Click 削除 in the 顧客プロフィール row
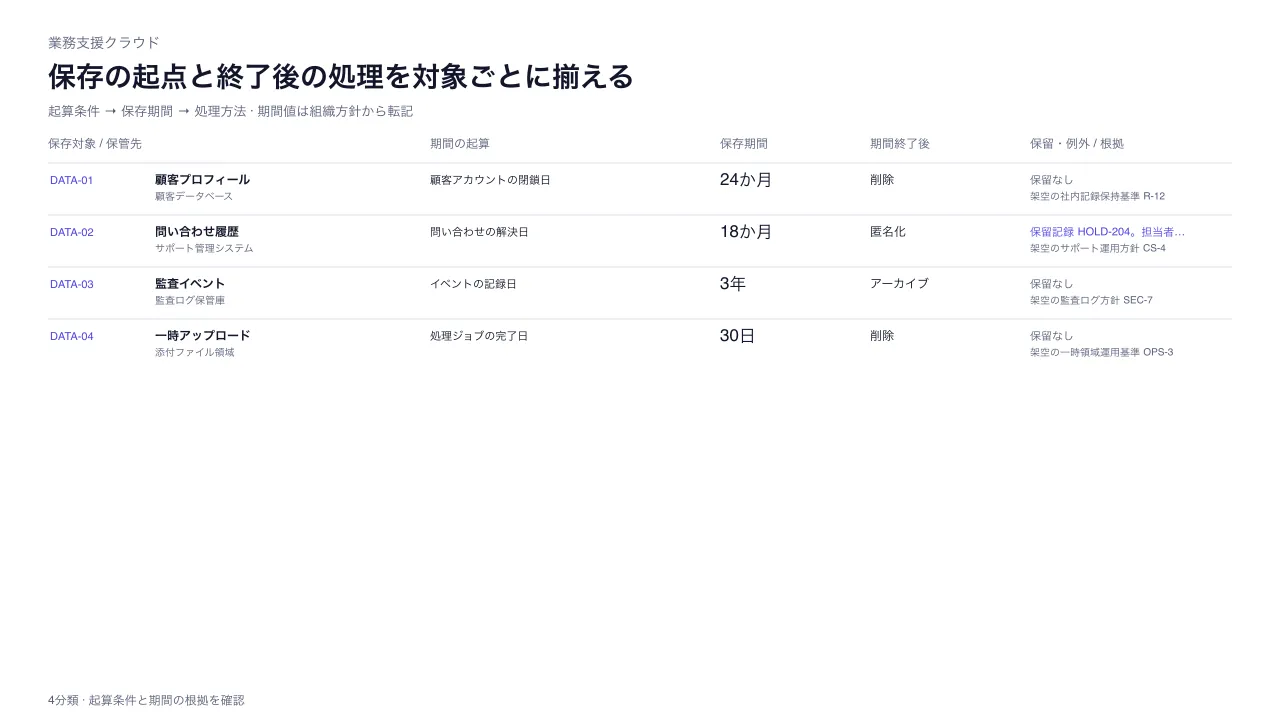 (882, 180)
